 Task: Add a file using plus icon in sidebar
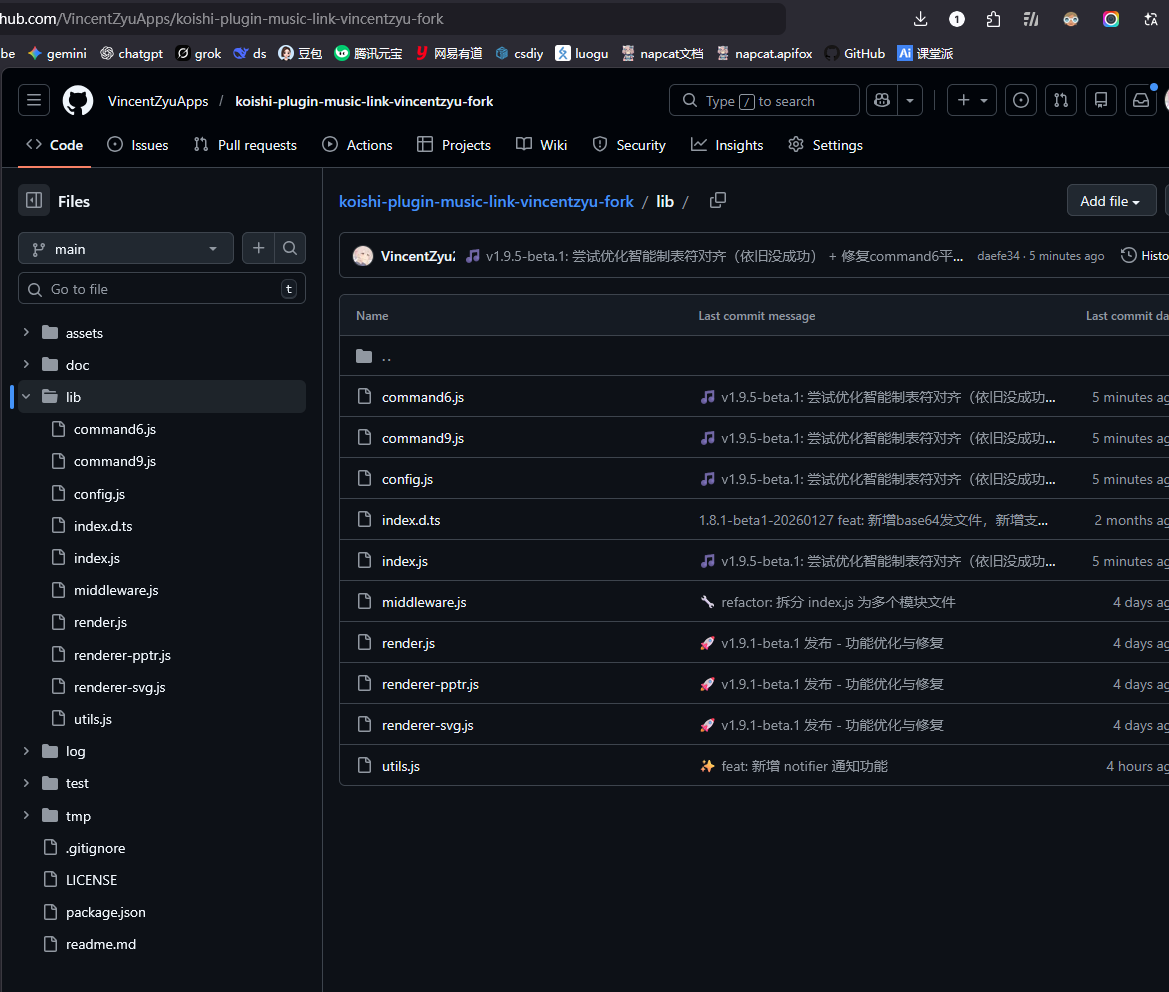click(258, 248)
